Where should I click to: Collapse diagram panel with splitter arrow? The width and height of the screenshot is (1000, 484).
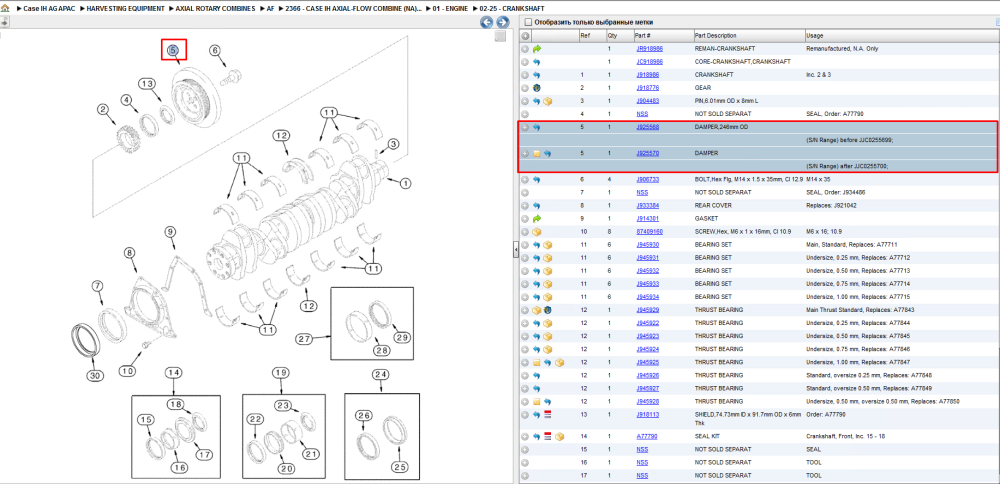tap(515, 251)
